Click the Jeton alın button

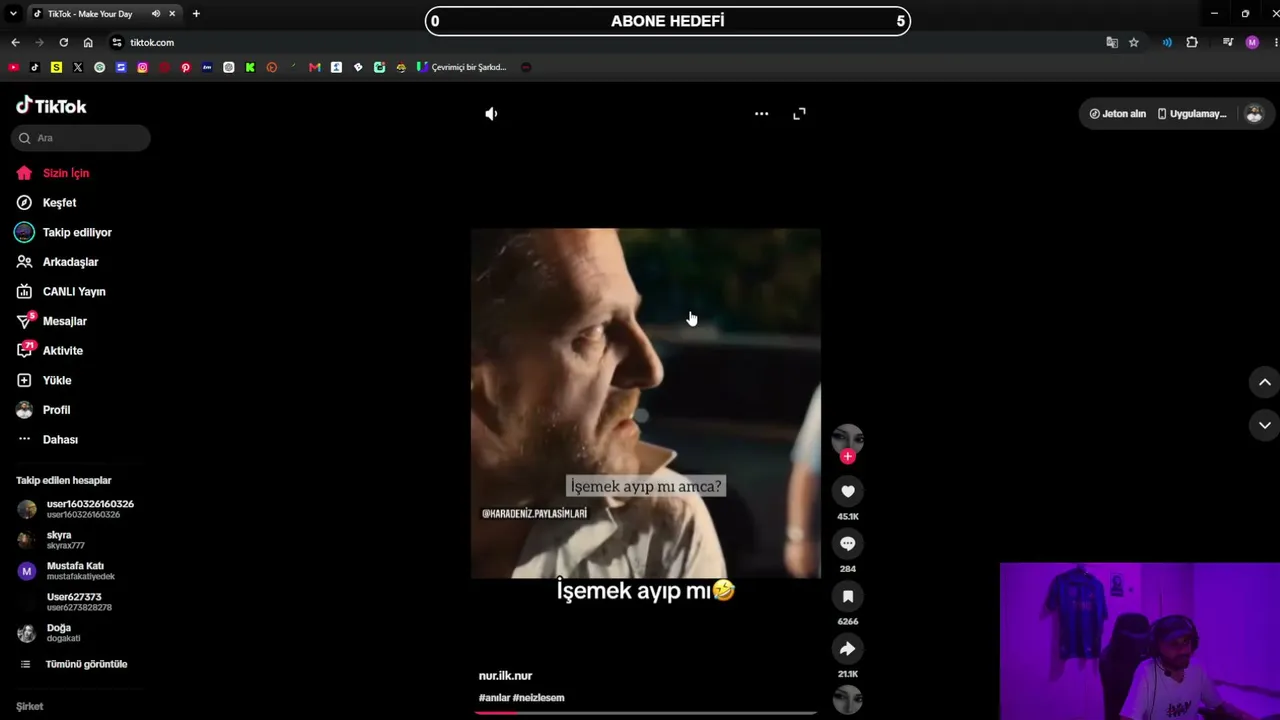[x=1117, y=114]
